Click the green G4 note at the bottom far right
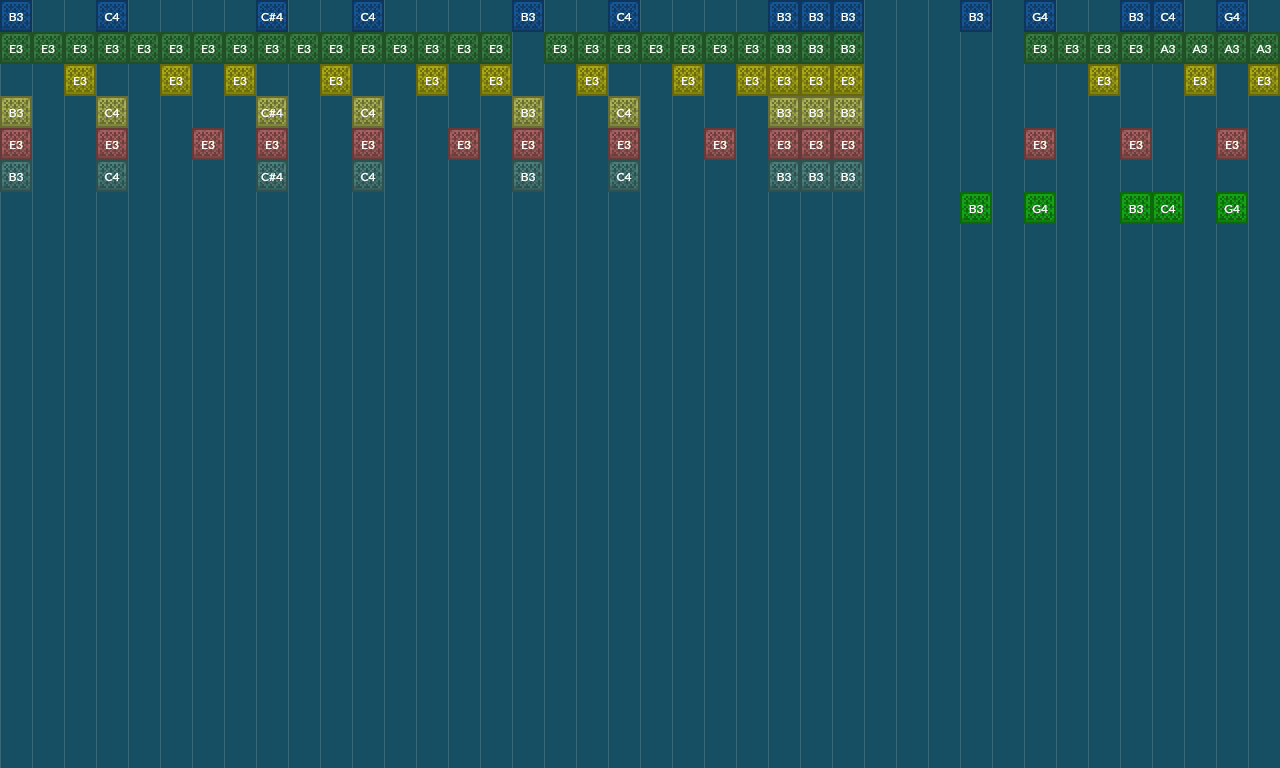 point(1231,208)
